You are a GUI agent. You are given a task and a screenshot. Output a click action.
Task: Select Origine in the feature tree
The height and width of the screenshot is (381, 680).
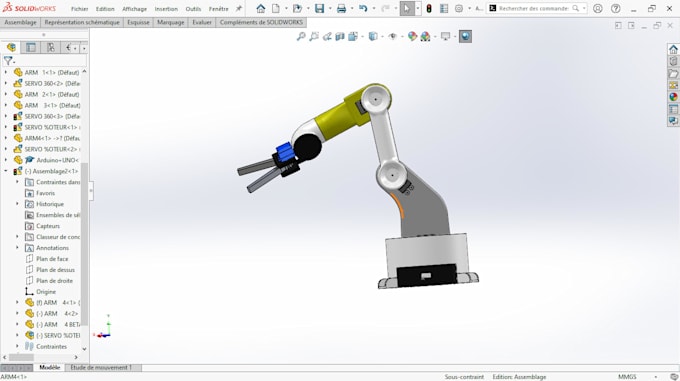coord(46,292)
